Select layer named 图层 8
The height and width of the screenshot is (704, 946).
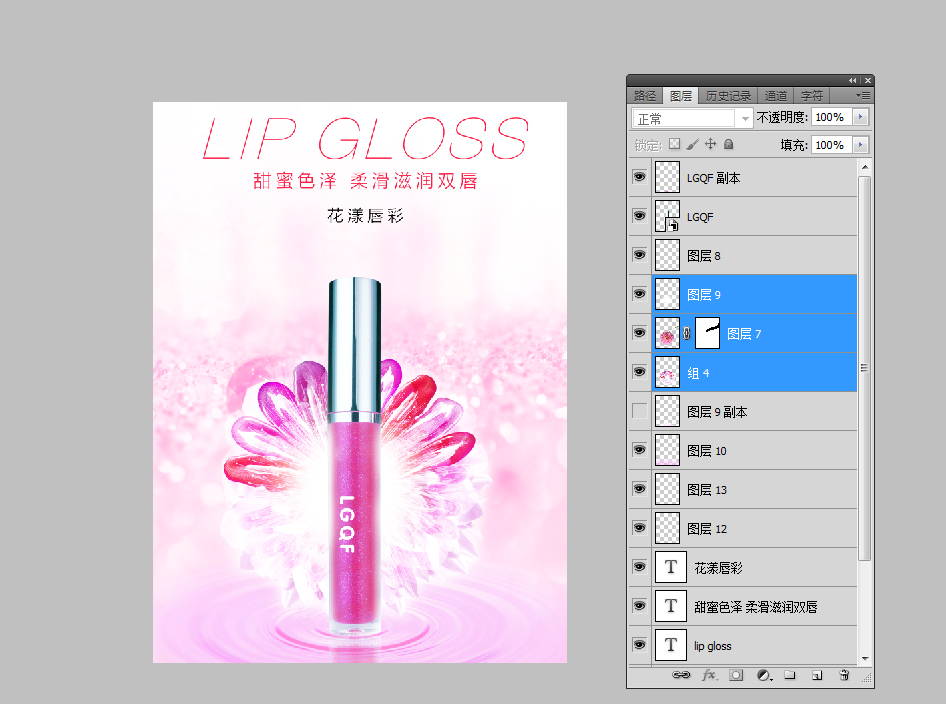(703, 256)
